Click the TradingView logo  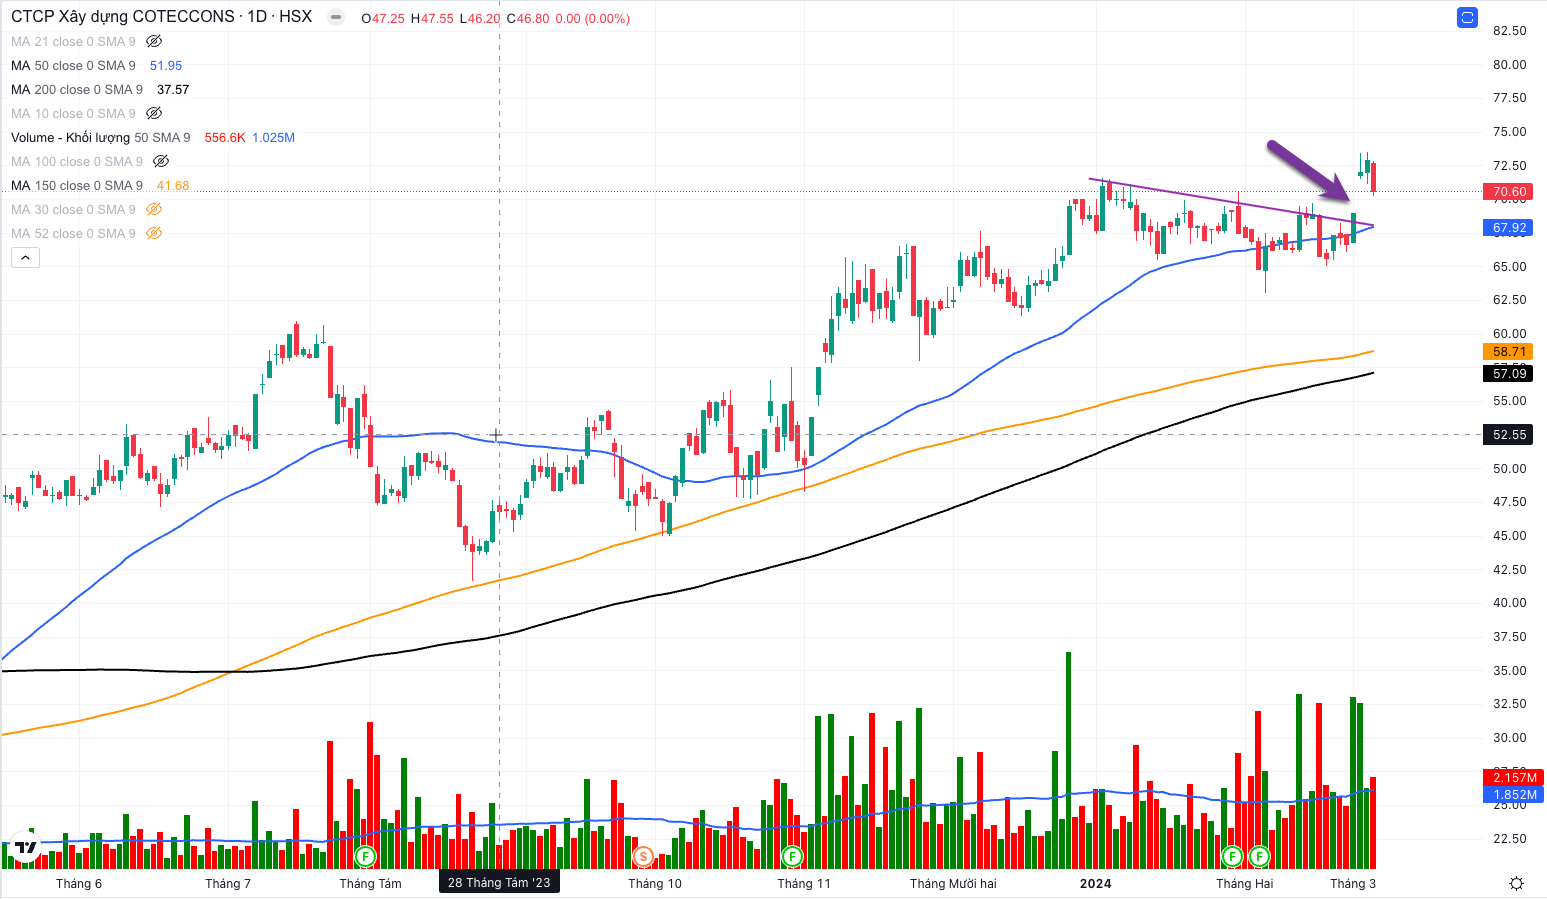26,847
